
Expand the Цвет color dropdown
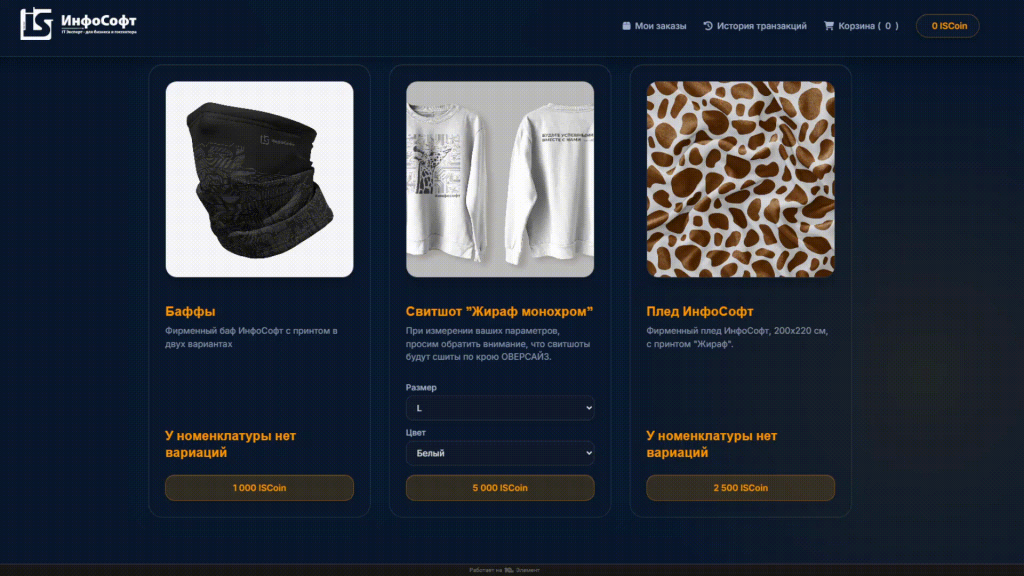point(500,453)
